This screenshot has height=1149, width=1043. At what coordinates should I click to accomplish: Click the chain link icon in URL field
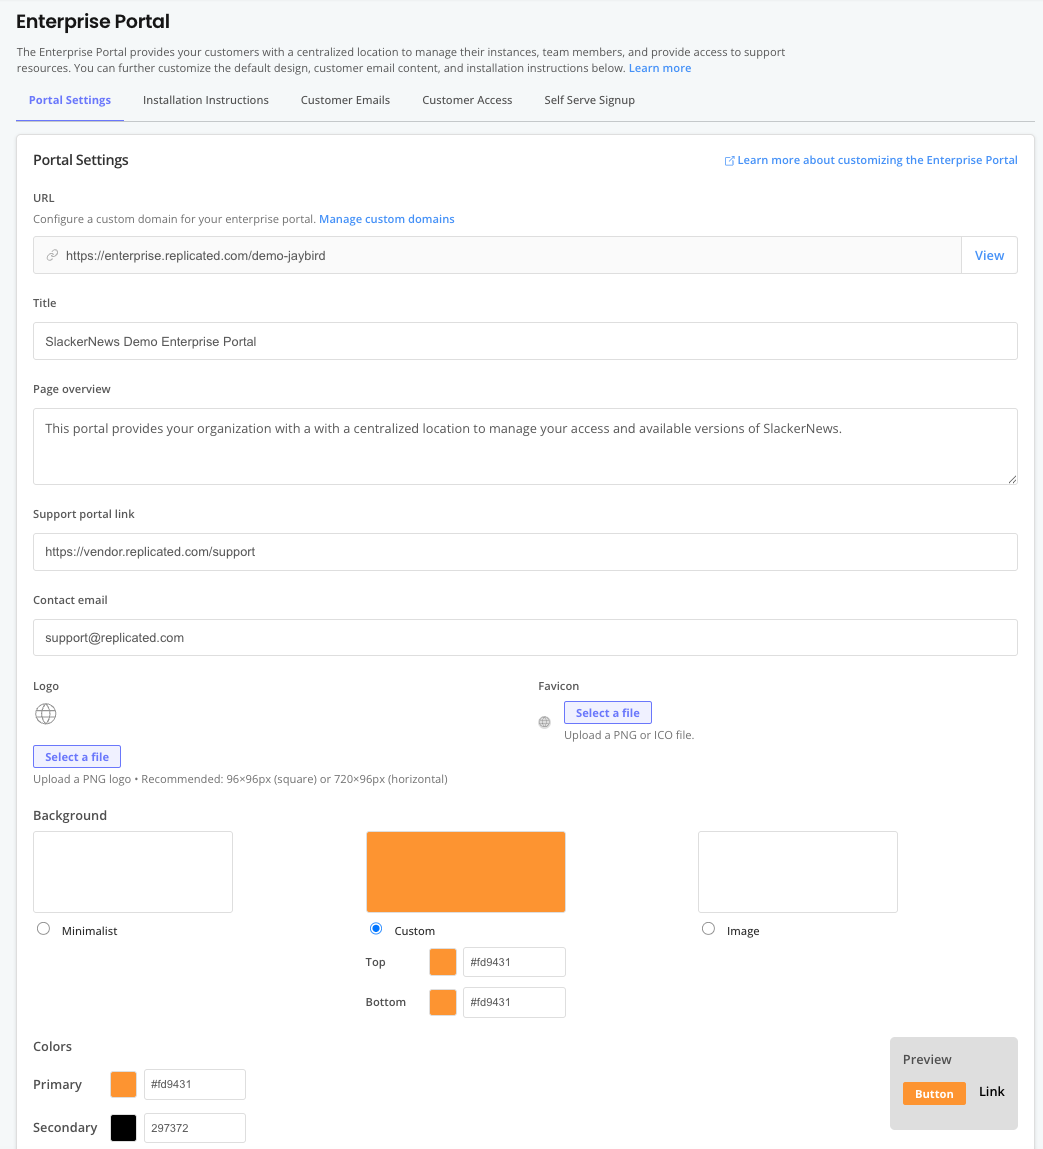pos(51,255)
